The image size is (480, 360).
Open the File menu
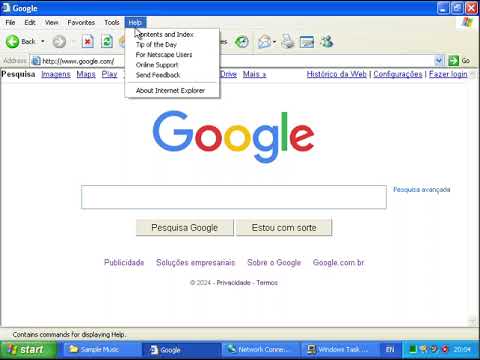coord(10,23)
